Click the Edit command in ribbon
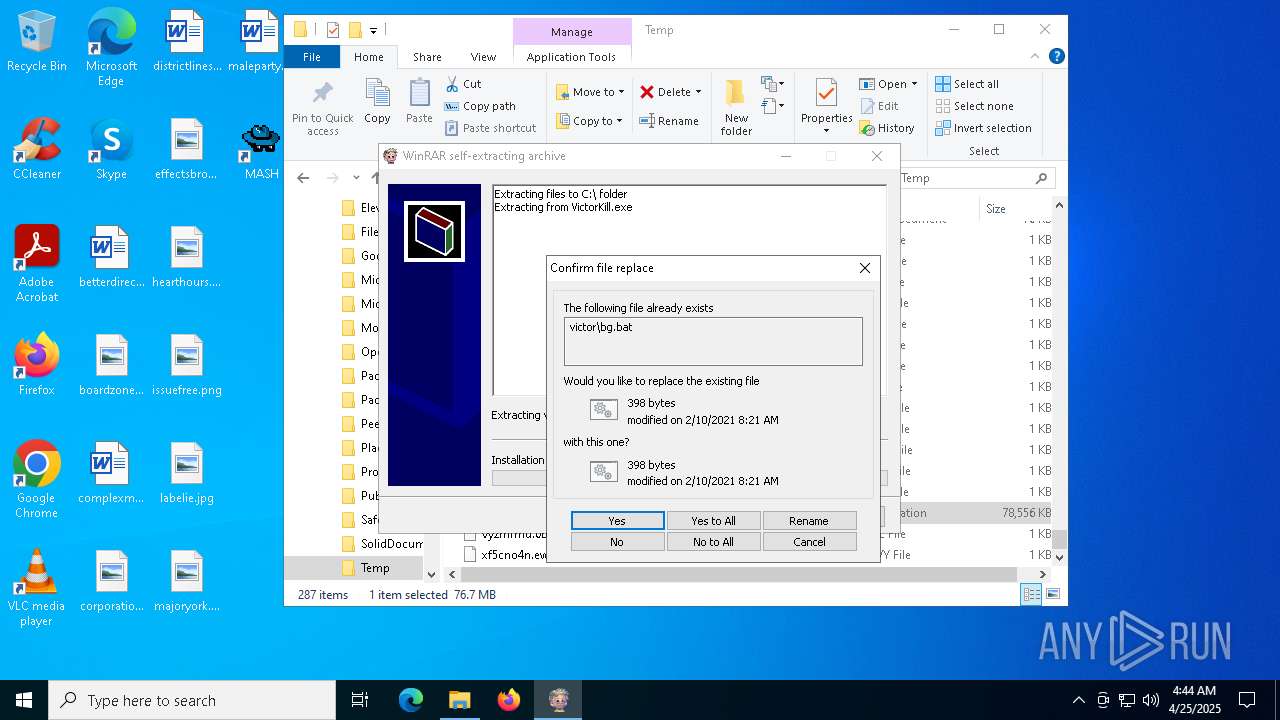The width and height of the screenshot is (1280, 720). coord(878,106)
